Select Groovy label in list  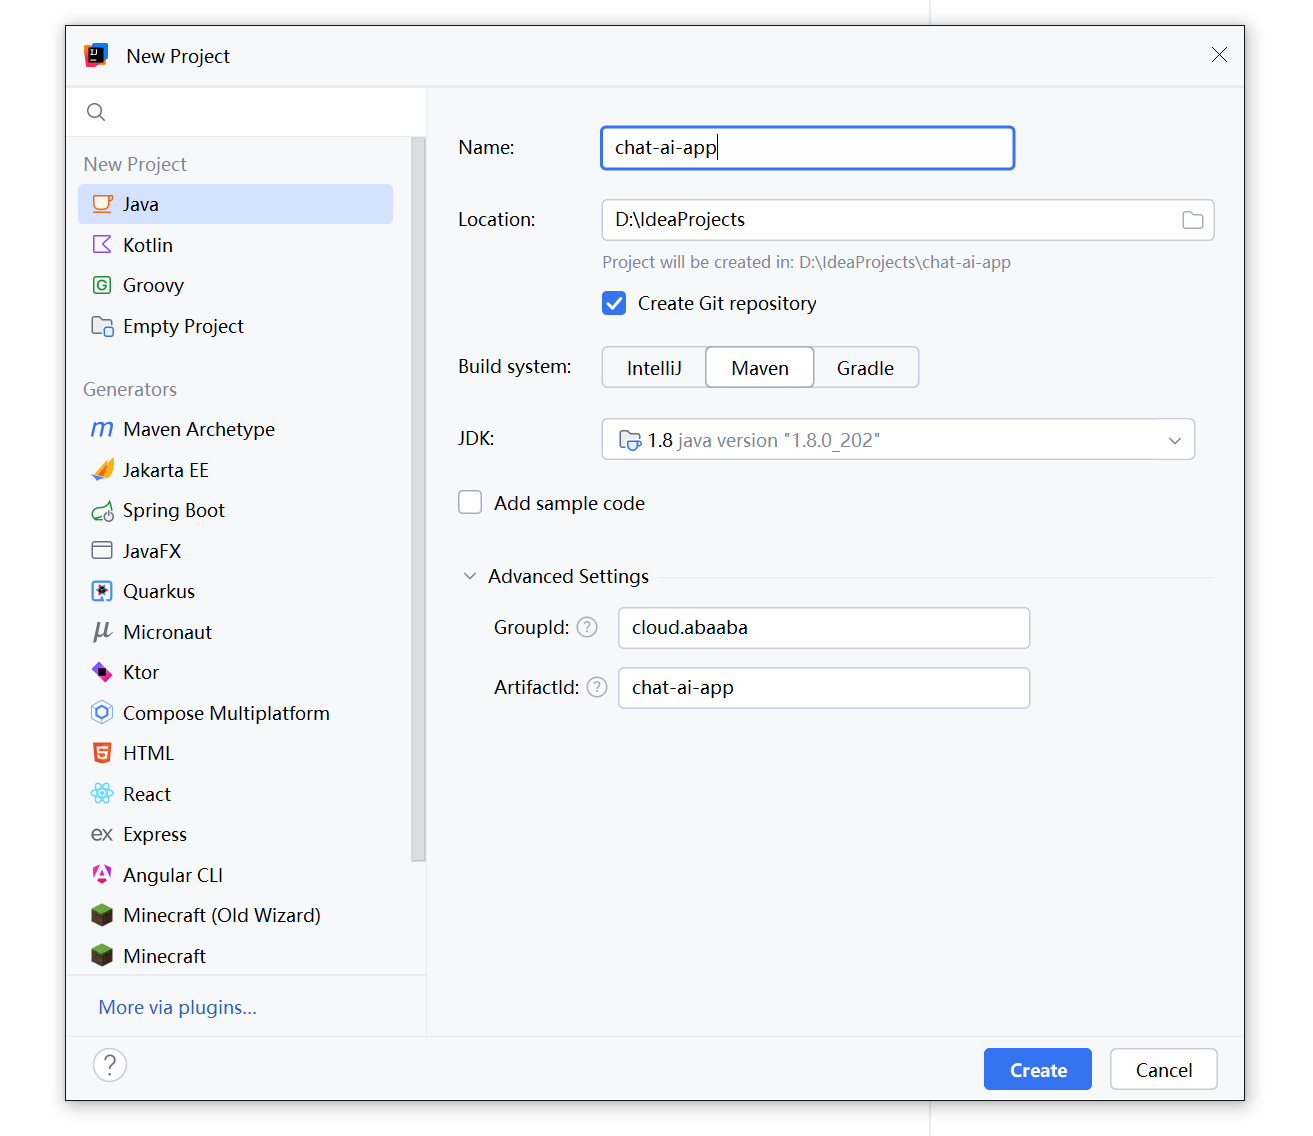click(153, 285)
